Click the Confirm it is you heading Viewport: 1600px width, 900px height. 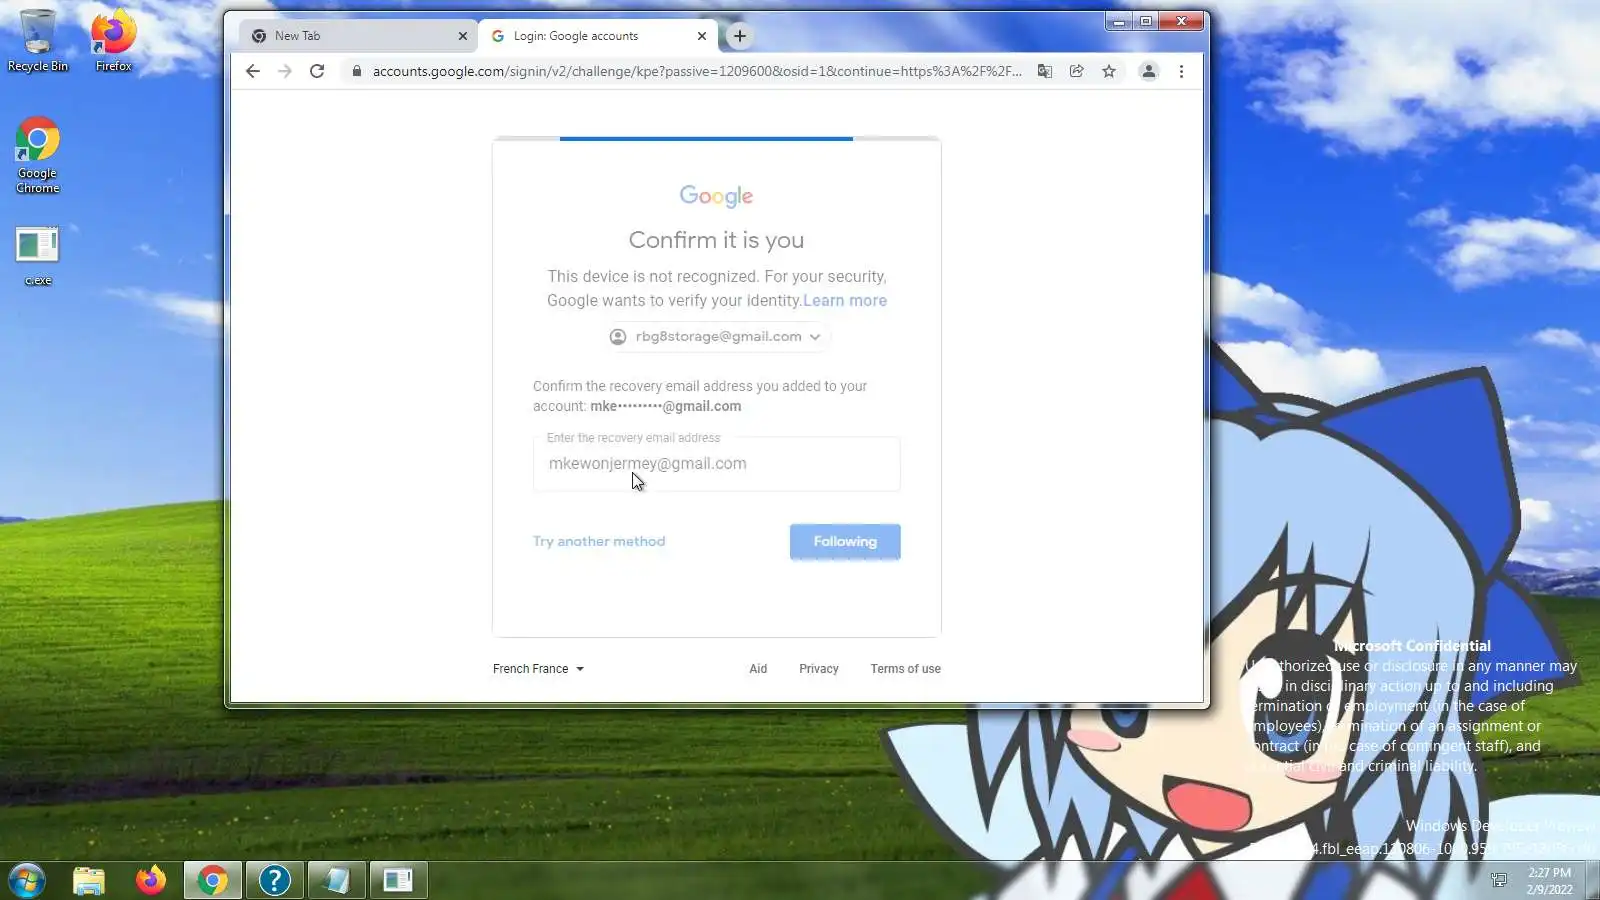[x=716, y=240]
